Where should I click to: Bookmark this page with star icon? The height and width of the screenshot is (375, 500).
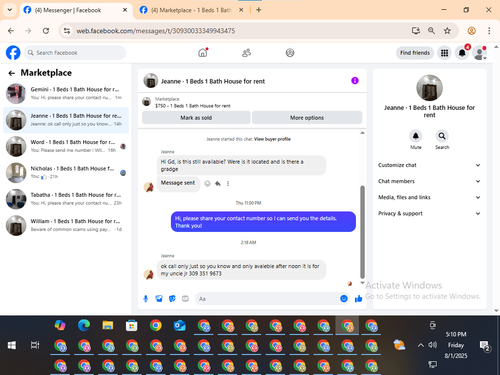coord(447,31)
